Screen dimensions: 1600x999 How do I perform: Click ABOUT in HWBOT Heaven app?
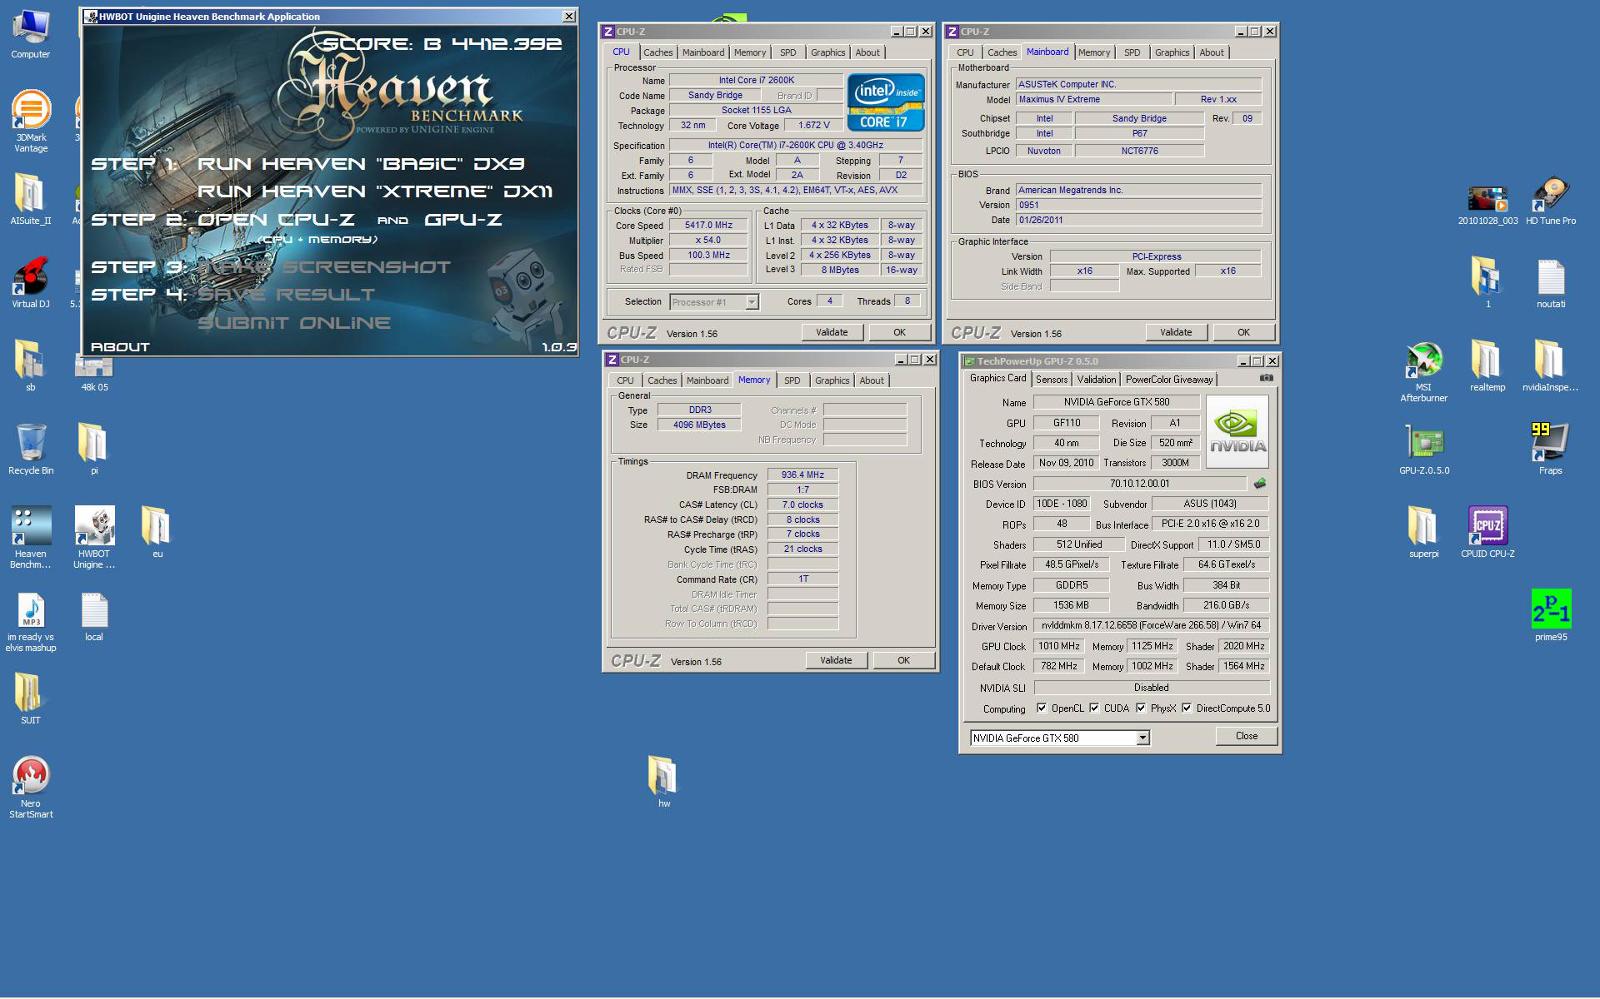point(120,347)
